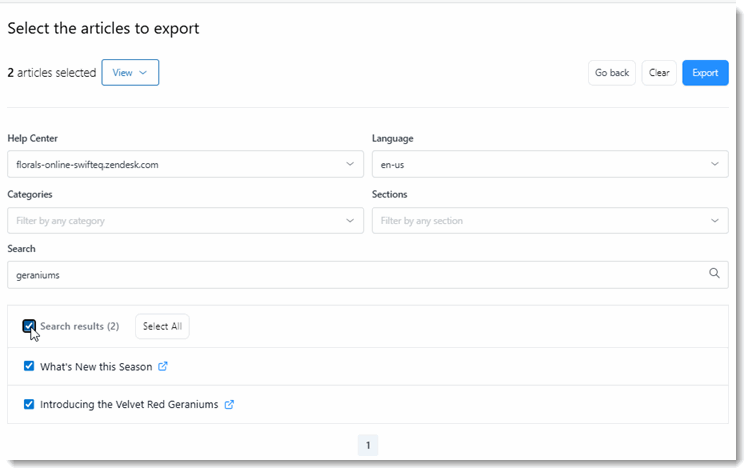The height and width of the screenshot is (468, 745).
Task: Open external link for Introducing the Velvet Red Geraniums
Action: [229, 404]
